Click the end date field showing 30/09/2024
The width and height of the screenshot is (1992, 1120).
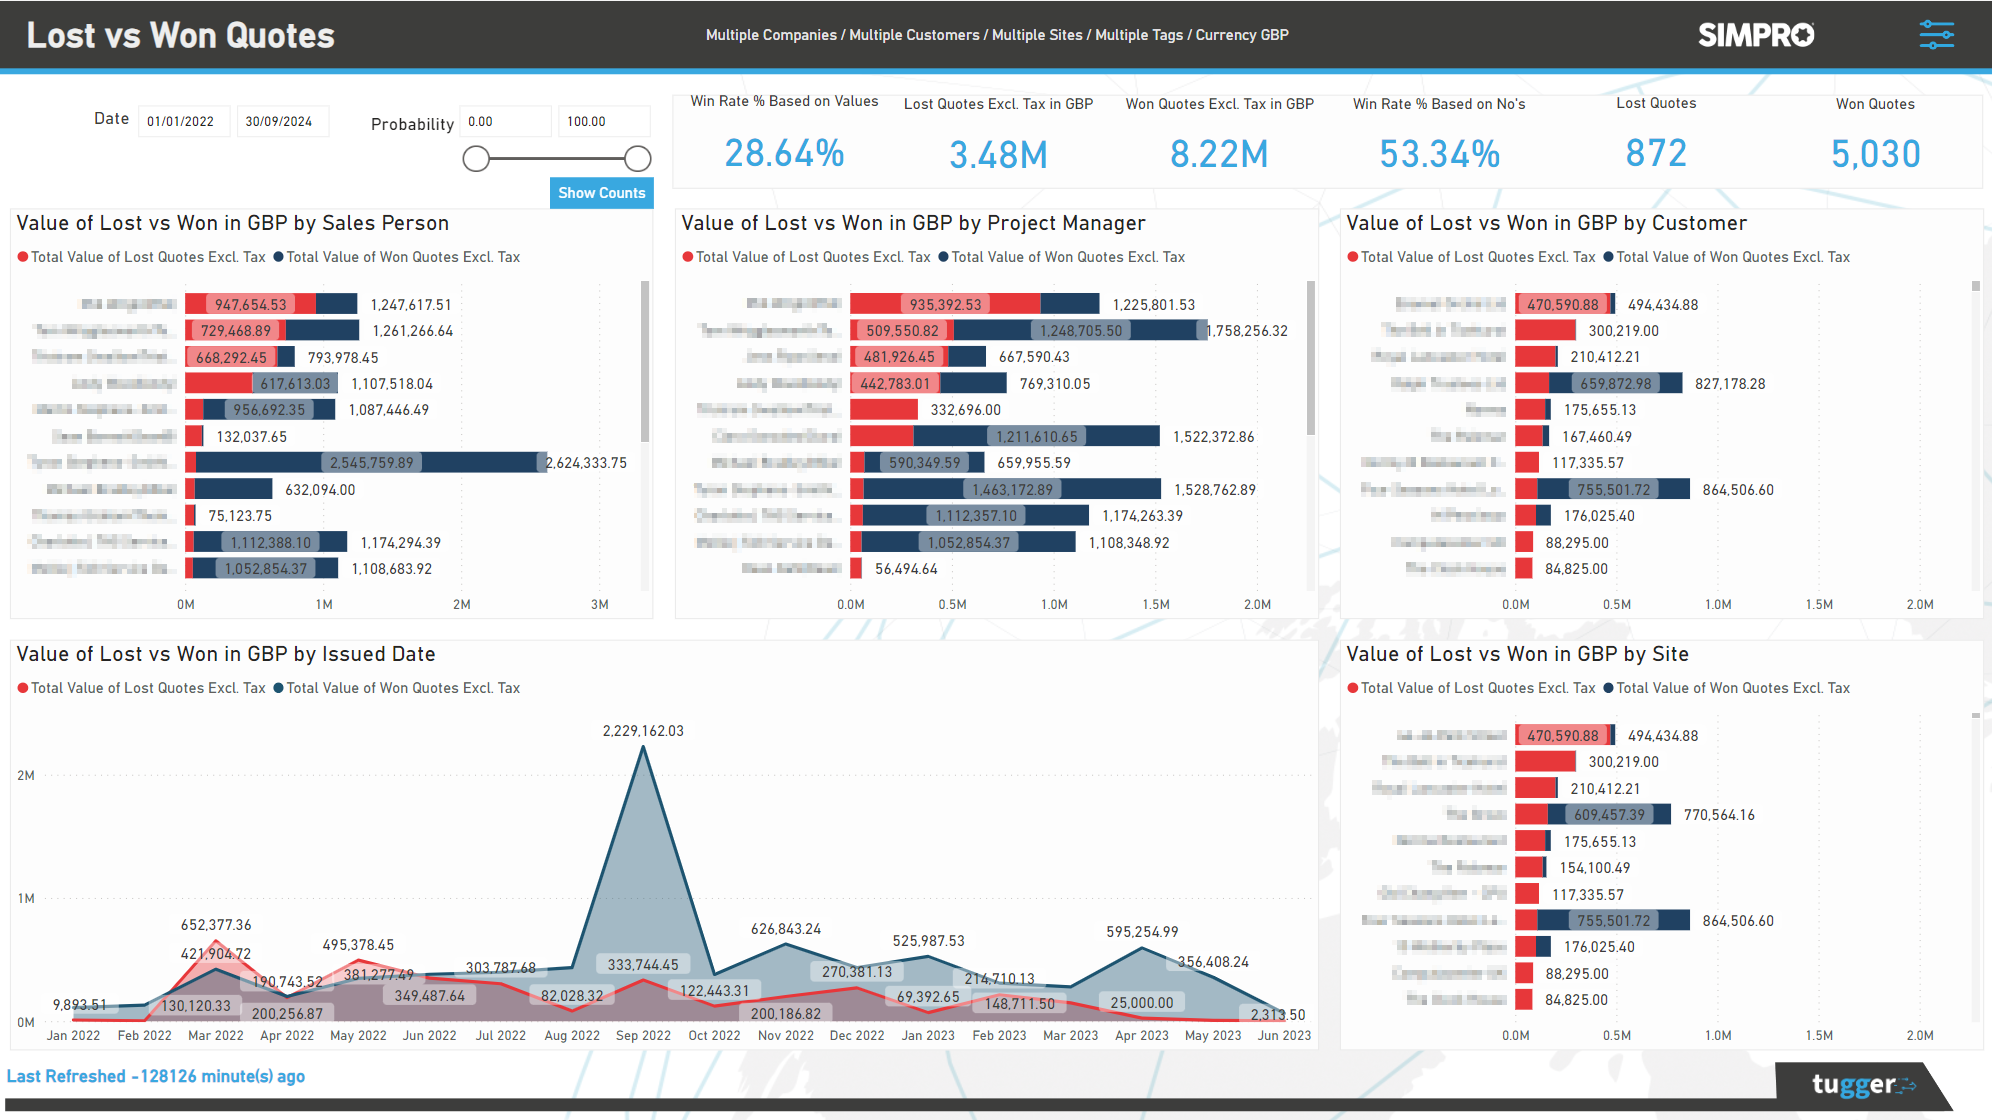click(x=282, y=121)
